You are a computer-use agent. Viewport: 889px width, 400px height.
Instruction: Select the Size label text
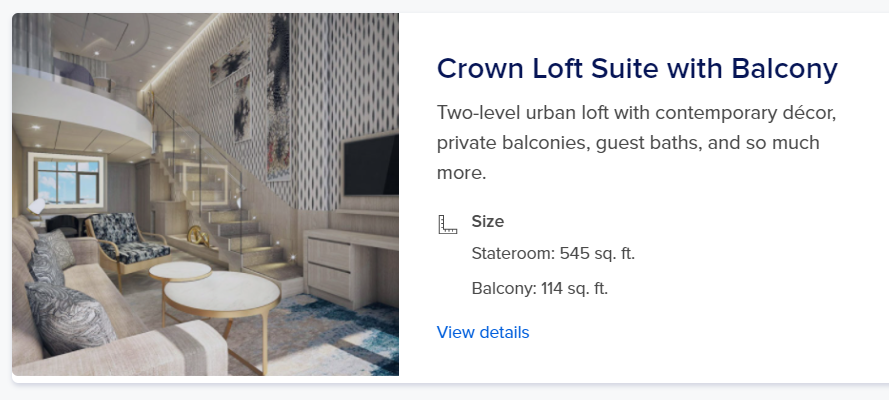click(488, 222)
